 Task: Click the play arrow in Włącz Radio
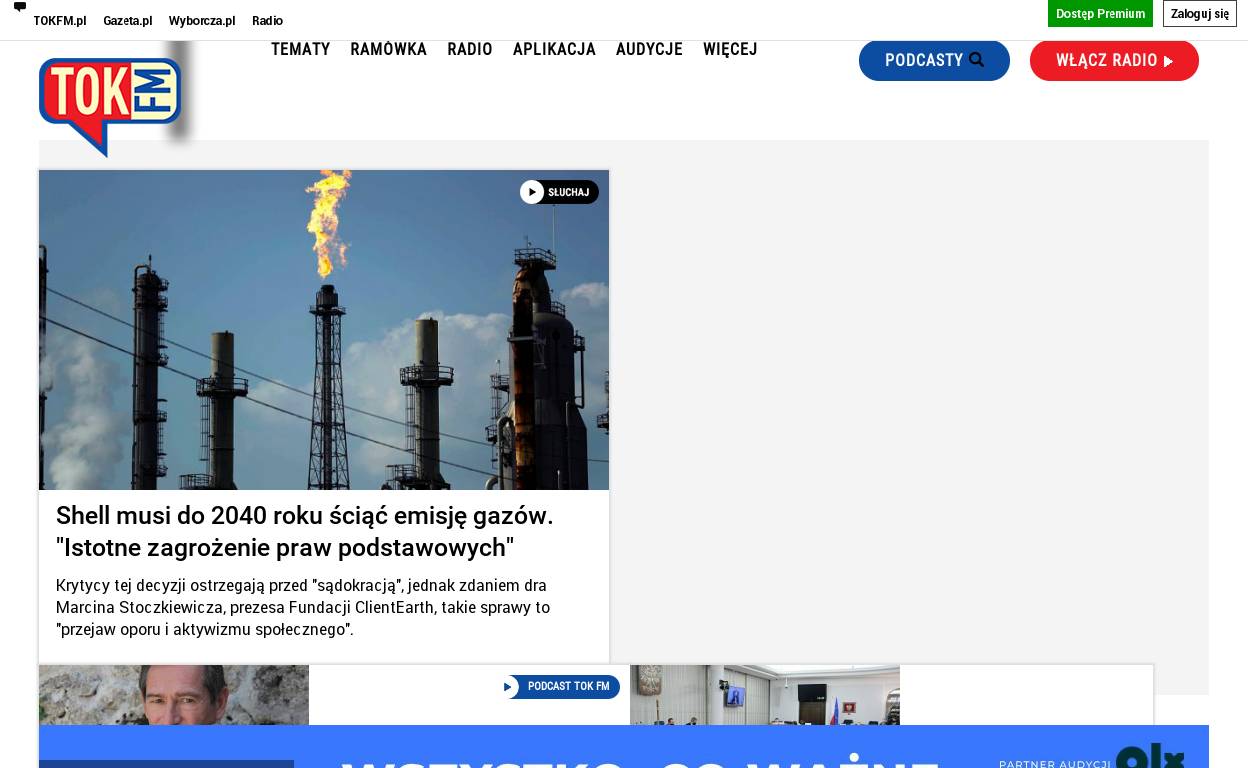coord(1168,61)
